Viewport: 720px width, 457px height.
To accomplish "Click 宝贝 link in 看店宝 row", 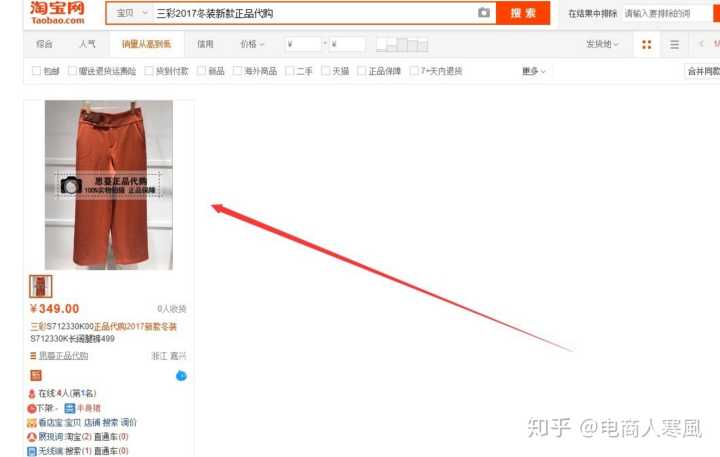I will click(x=73, y=423).
